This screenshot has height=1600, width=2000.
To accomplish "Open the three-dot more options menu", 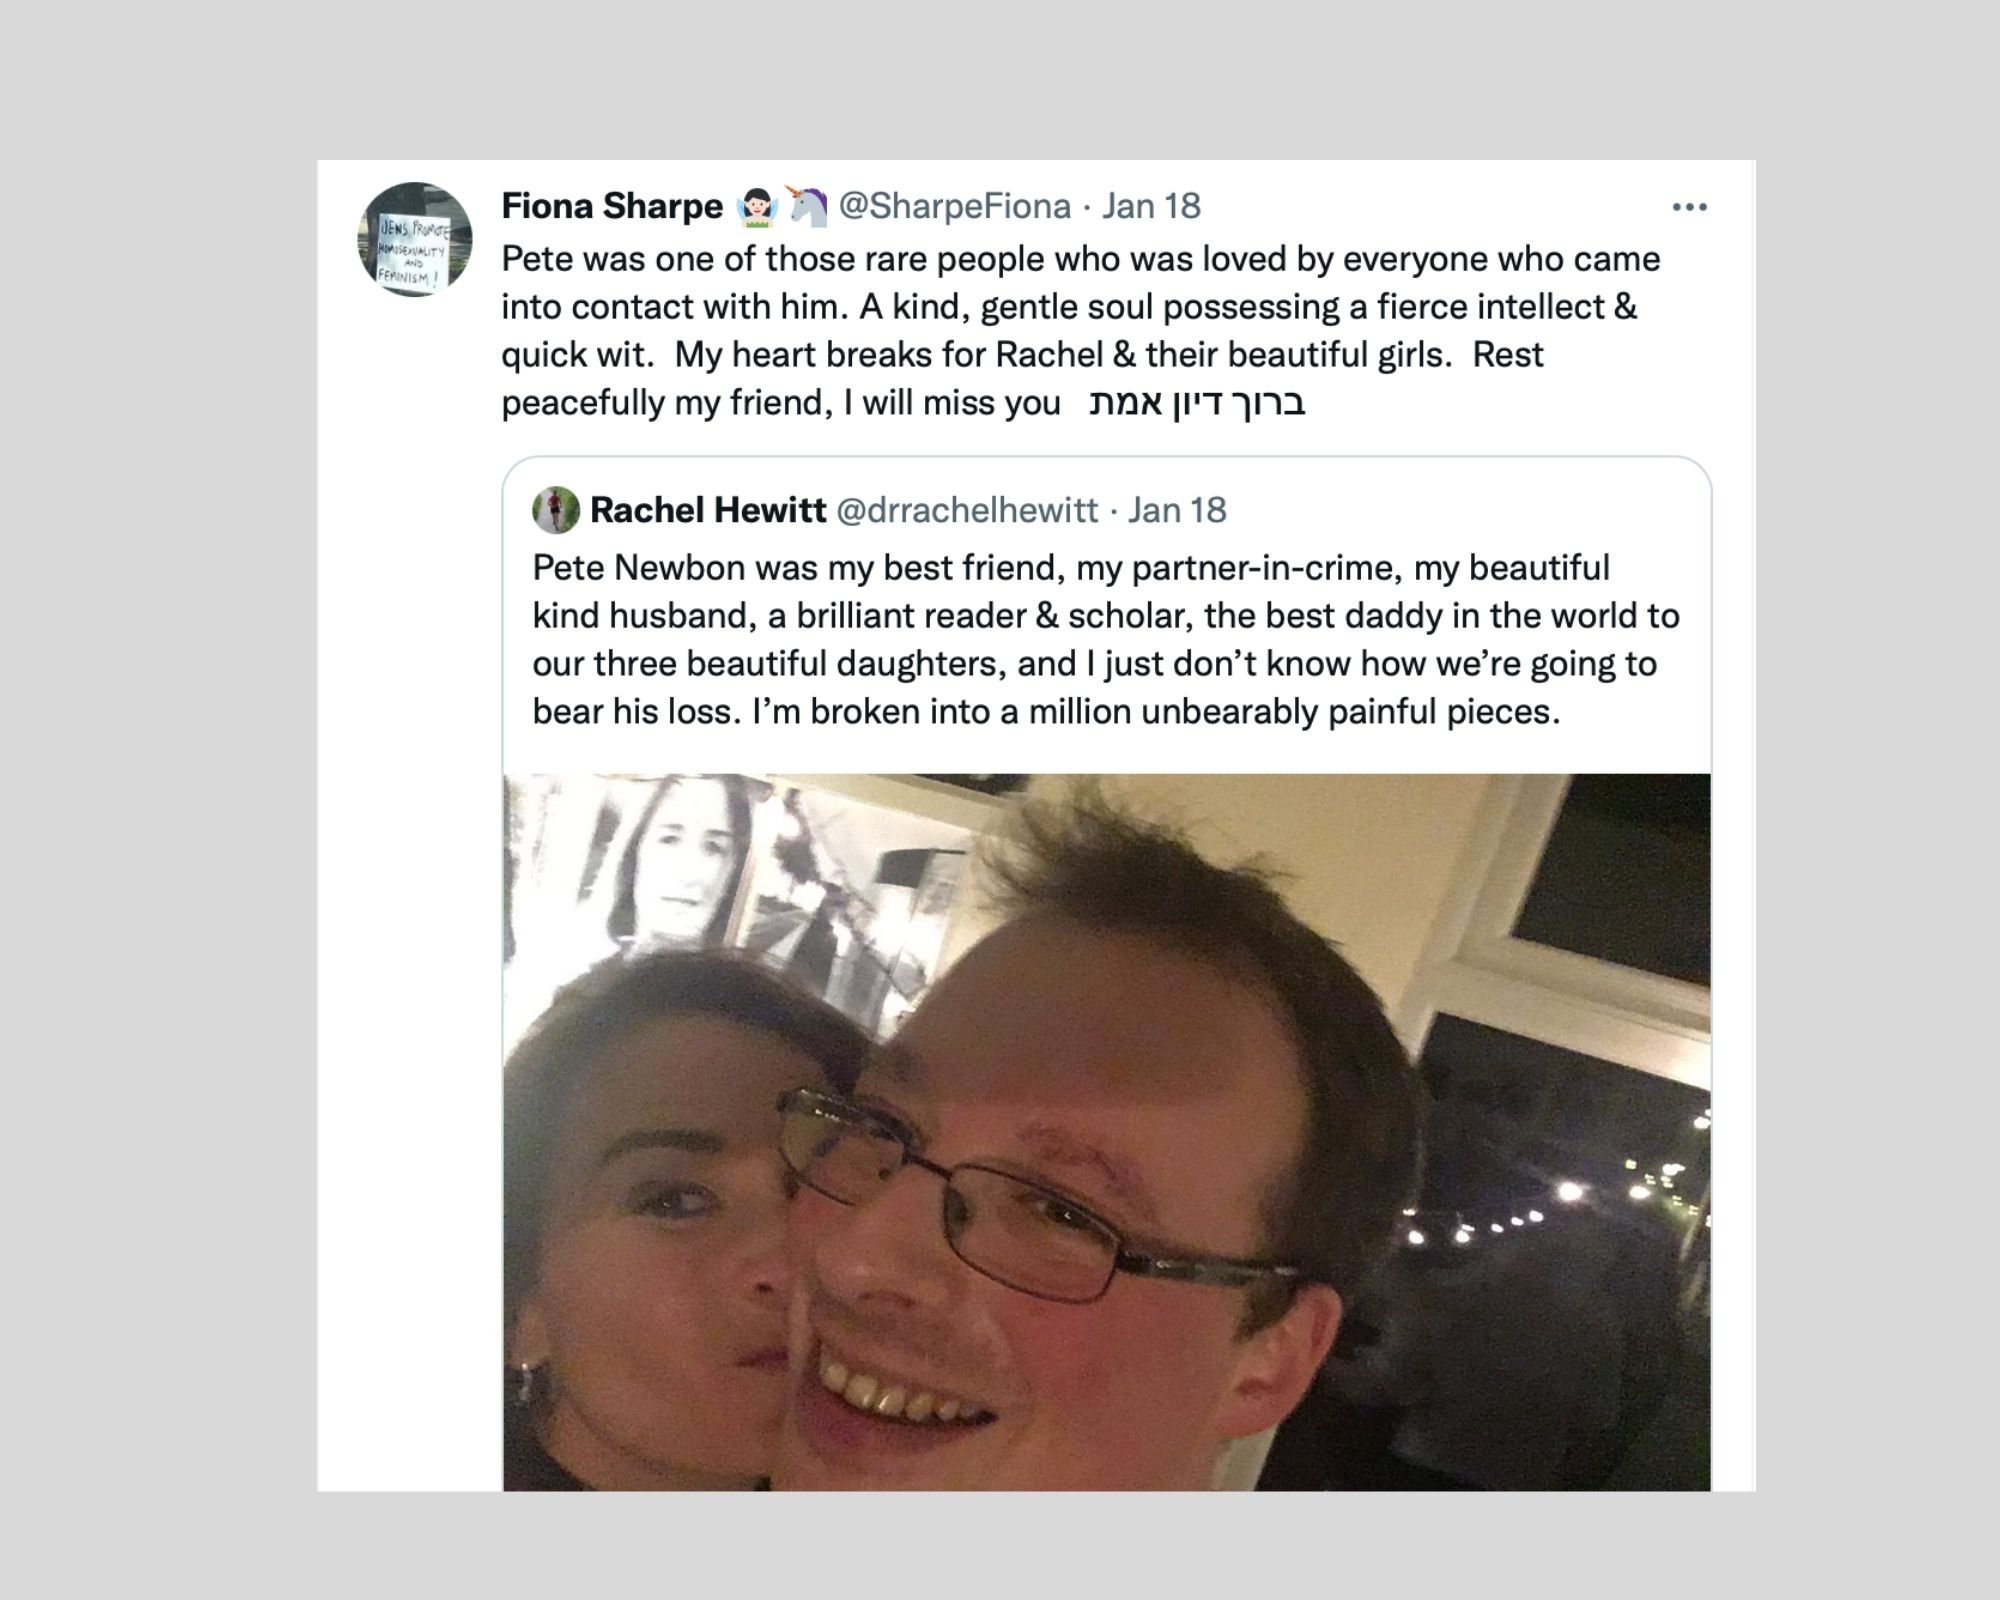I will [x=1689, y=207].
